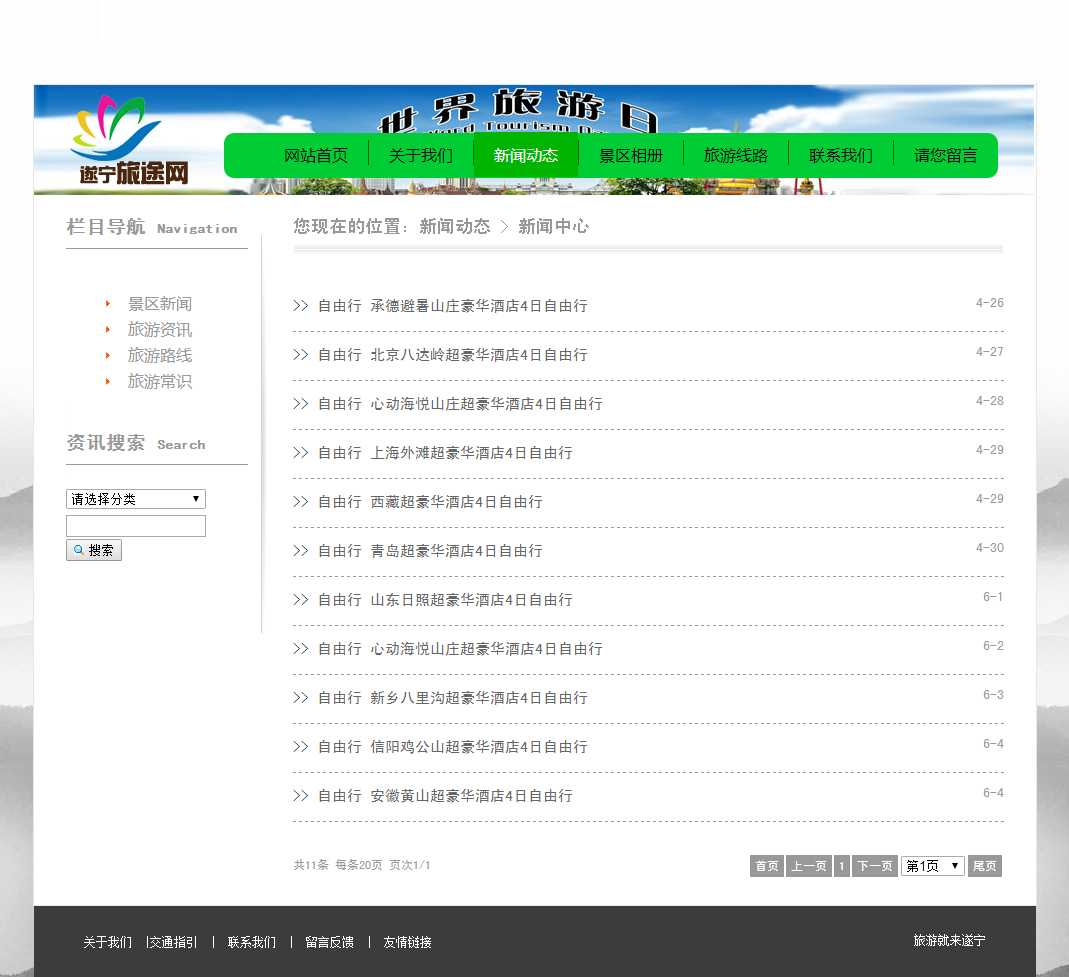This screenshot has width=1069, height=977.
Task: Open the 请选择分类 category dropdown
Action: point(136,499)
